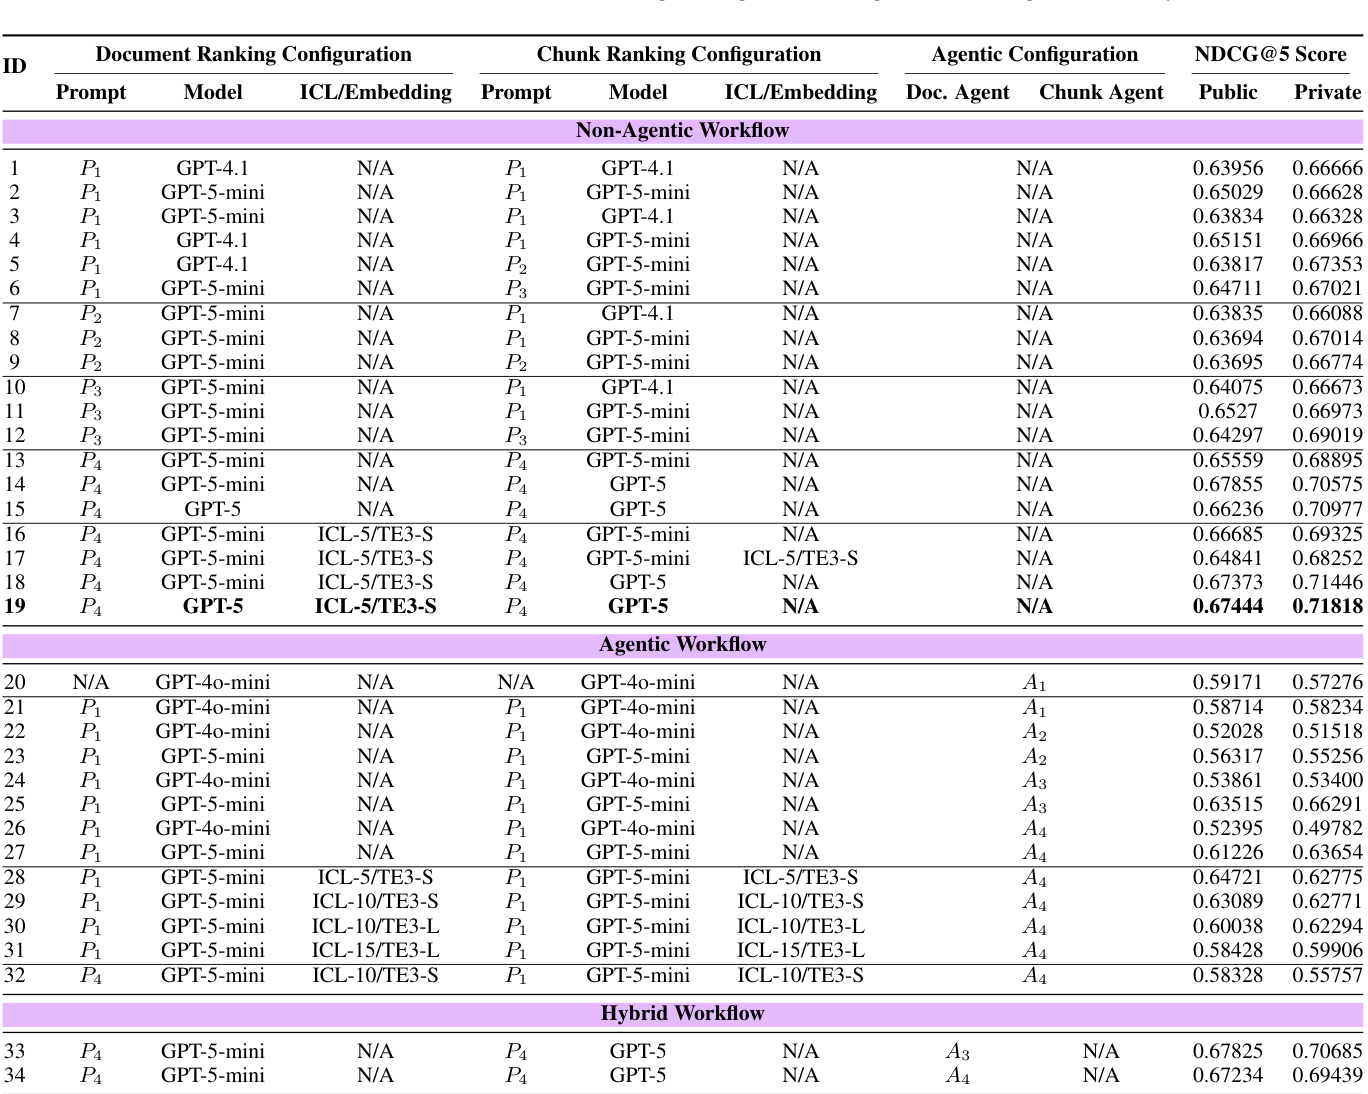Viewport: 1368px width, 1094px height.
Task: Click the Doc. Agent column header
Action: click(x=957, y=93)
